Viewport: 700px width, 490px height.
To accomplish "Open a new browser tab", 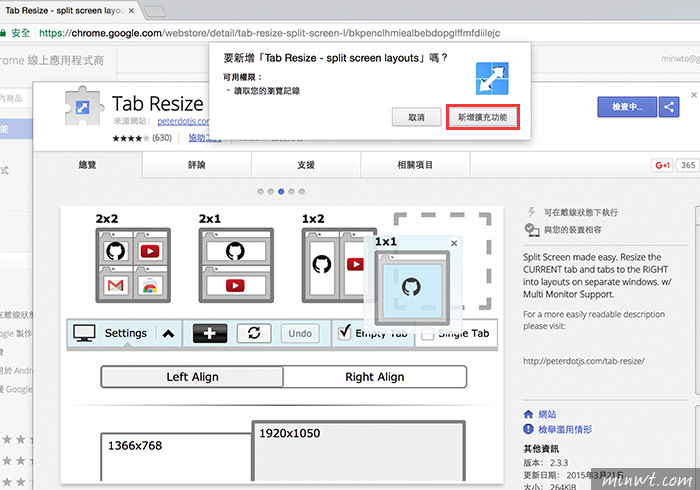I will pos(155,11).
